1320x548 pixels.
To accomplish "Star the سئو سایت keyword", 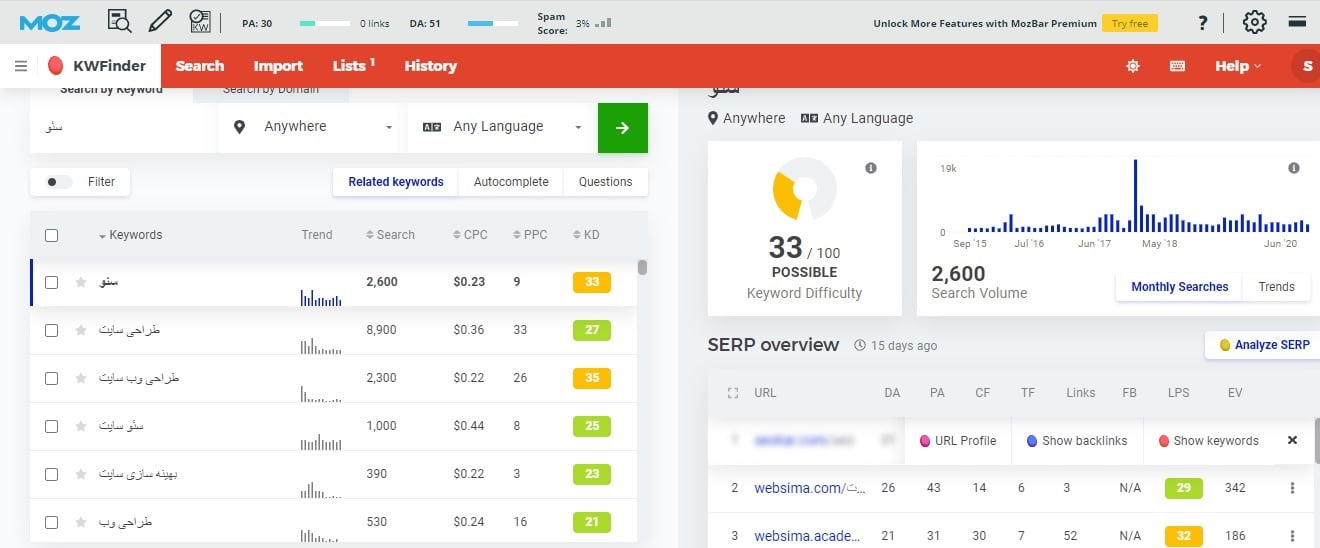I will (81, 426).
